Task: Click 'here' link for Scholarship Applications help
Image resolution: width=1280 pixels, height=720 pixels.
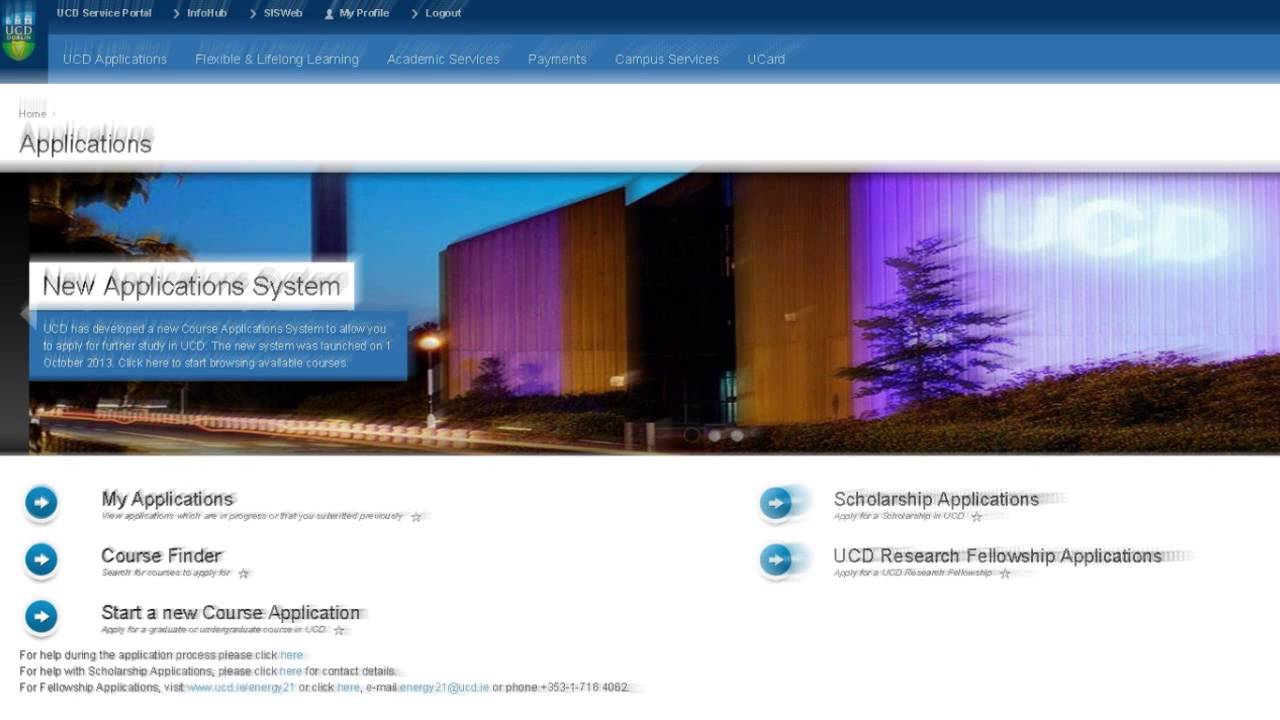Action: click(291, 671)
